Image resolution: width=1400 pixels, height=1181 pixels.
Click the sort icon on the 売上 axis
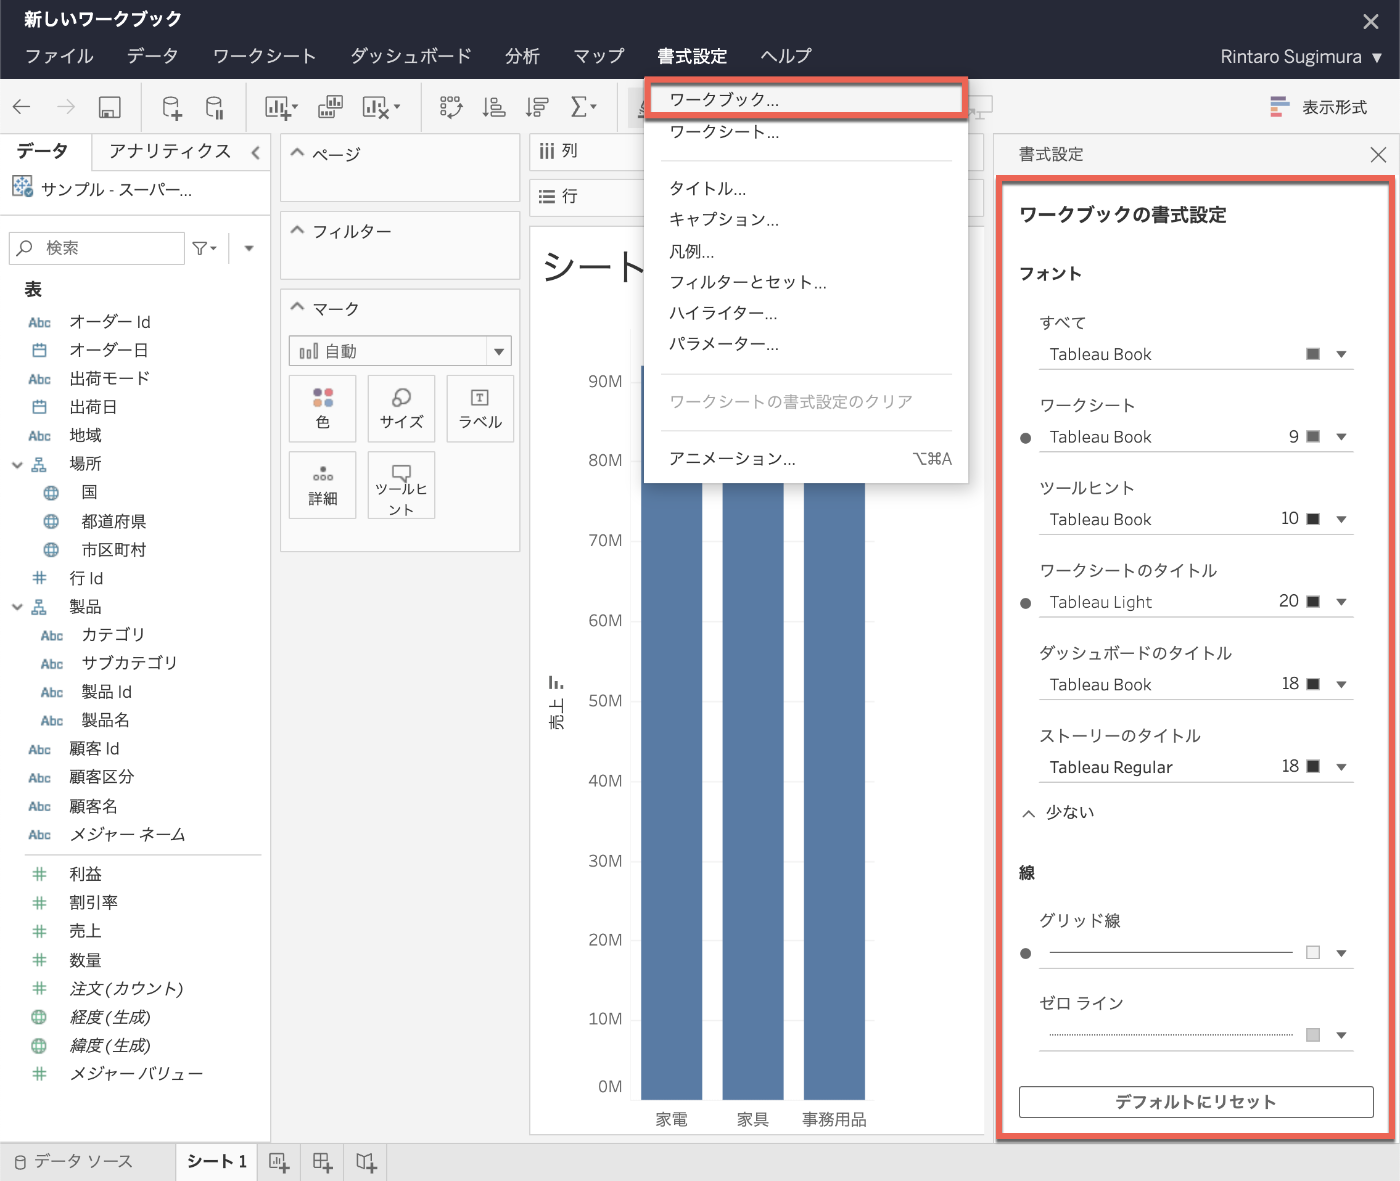coord(556,683)
